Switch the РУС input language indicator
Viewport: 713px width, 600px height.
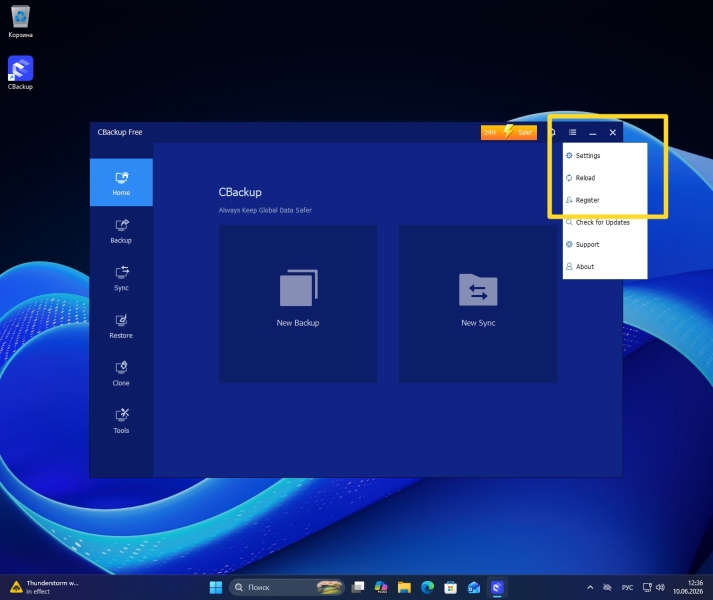tap(628, 587)
